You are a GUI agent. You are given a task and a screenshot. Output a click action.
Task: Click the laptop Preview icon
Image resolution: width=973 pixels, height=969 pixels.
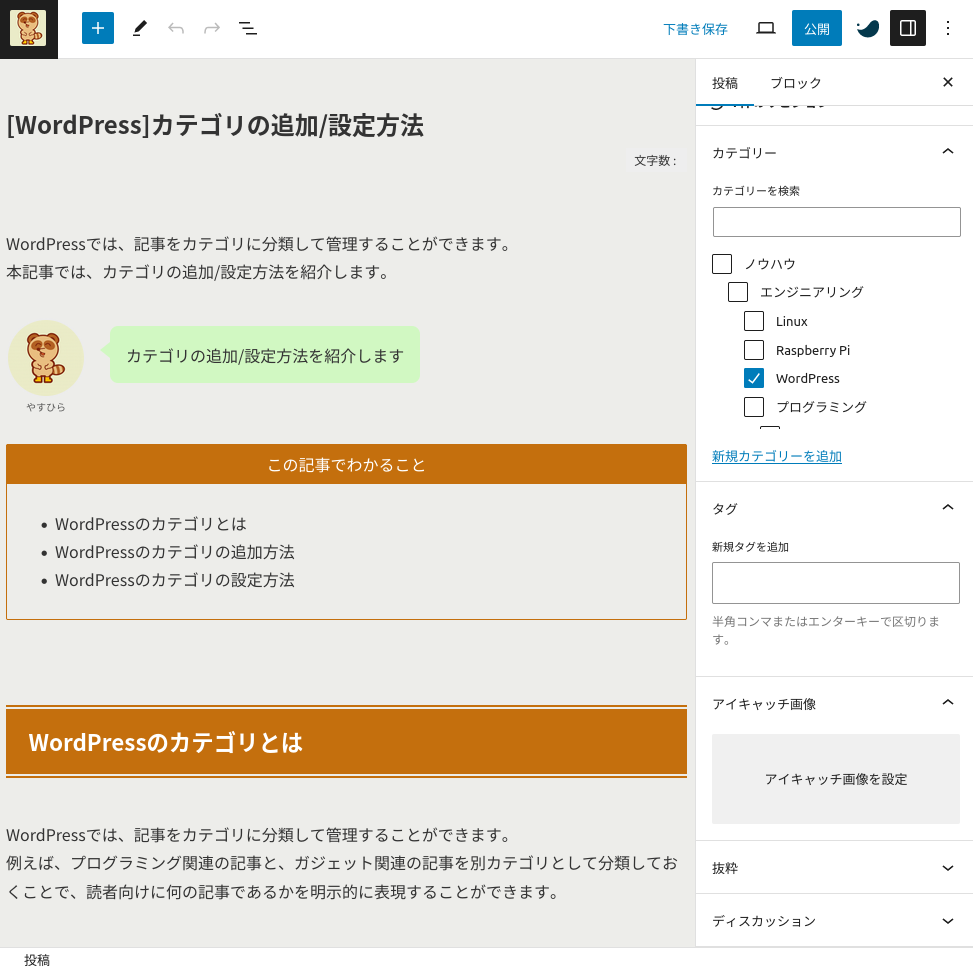tap(766, 29)
